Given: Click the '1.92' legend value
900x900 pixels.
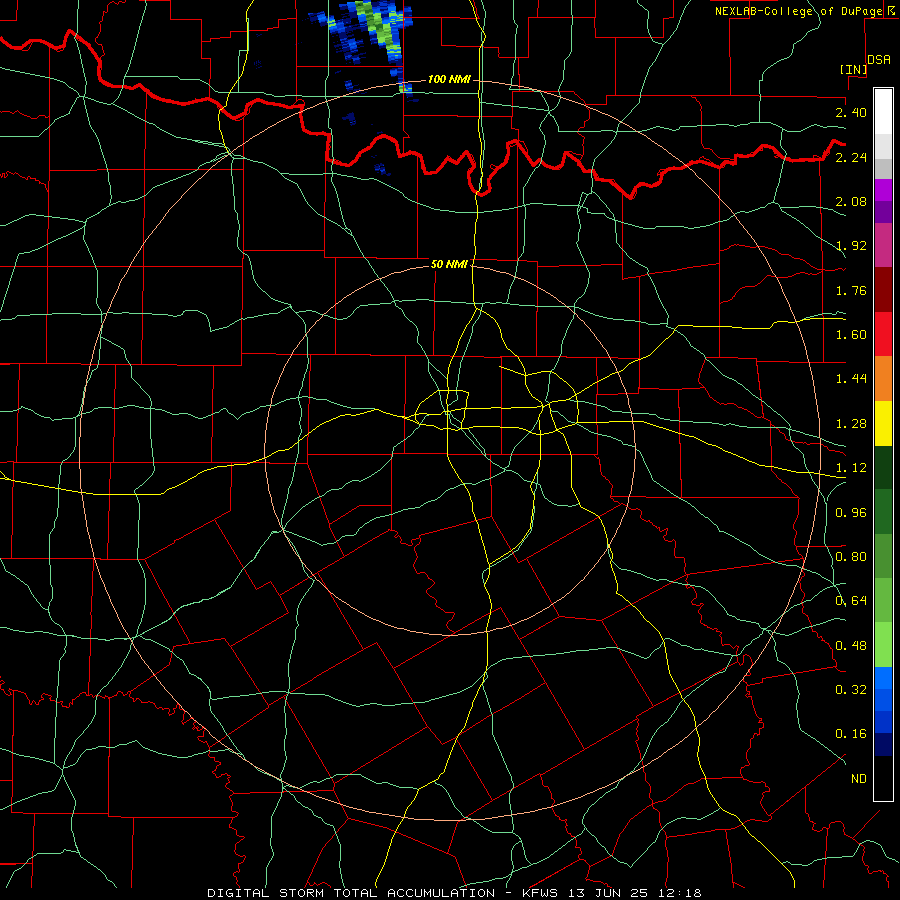Looking at the screenshot, I should (x=851, y=246).
